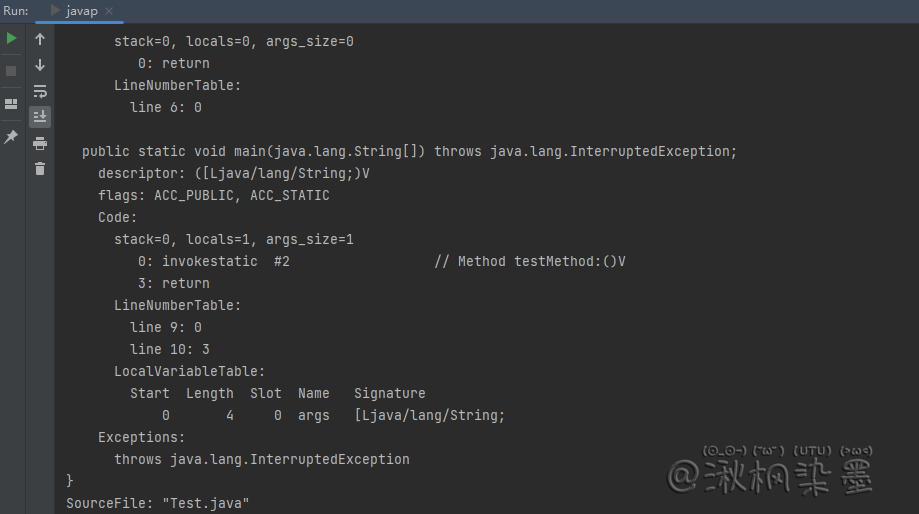Click the Down the Stack Trace arrow
Screen dimensions: 919x514
[x=40, y=65]
